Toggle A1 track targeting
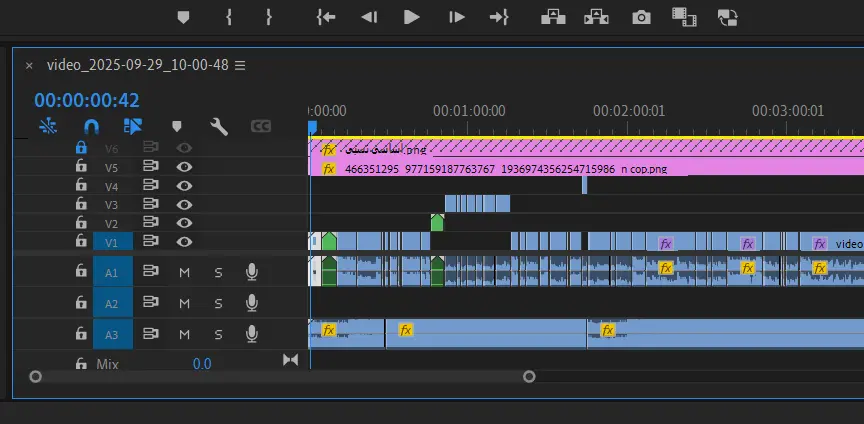Viewport: 864px width, 424px height. coord(113,272)
